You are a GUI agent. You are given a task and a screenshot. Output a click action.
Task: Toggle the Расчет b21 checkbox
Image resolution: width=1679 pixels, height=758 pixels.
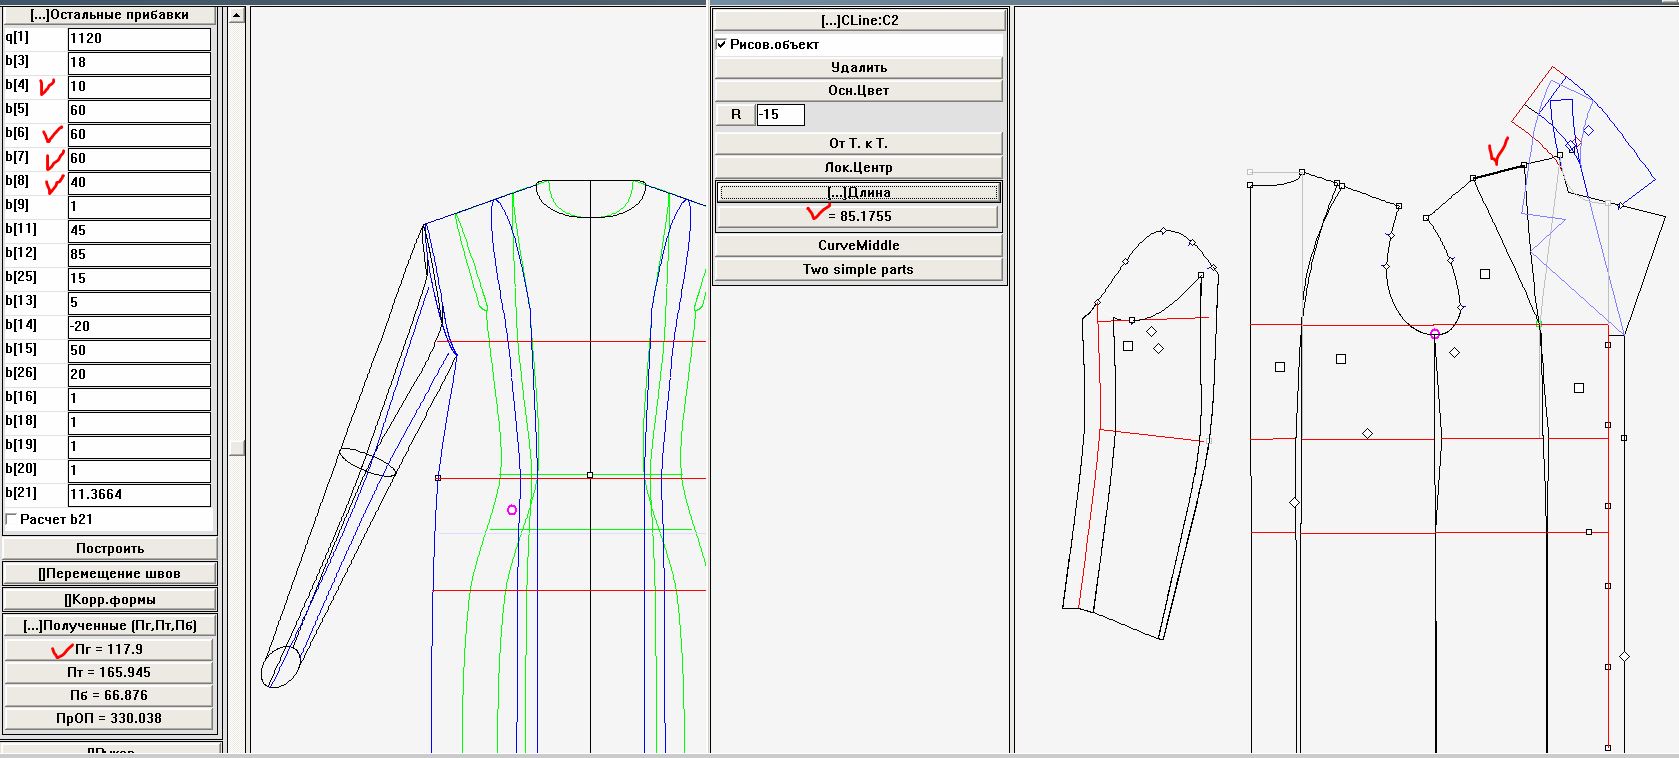coord(12,519)
